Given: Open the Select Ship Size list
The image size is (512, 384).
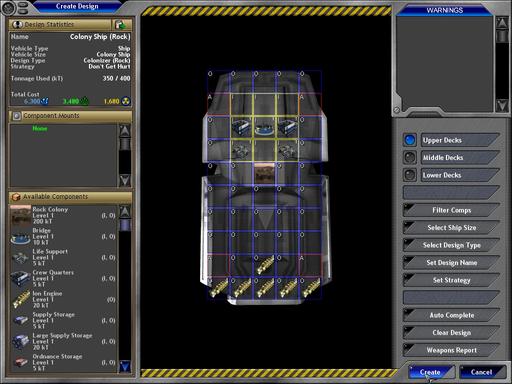Looking at the screenshot, I should pos(452,228).
